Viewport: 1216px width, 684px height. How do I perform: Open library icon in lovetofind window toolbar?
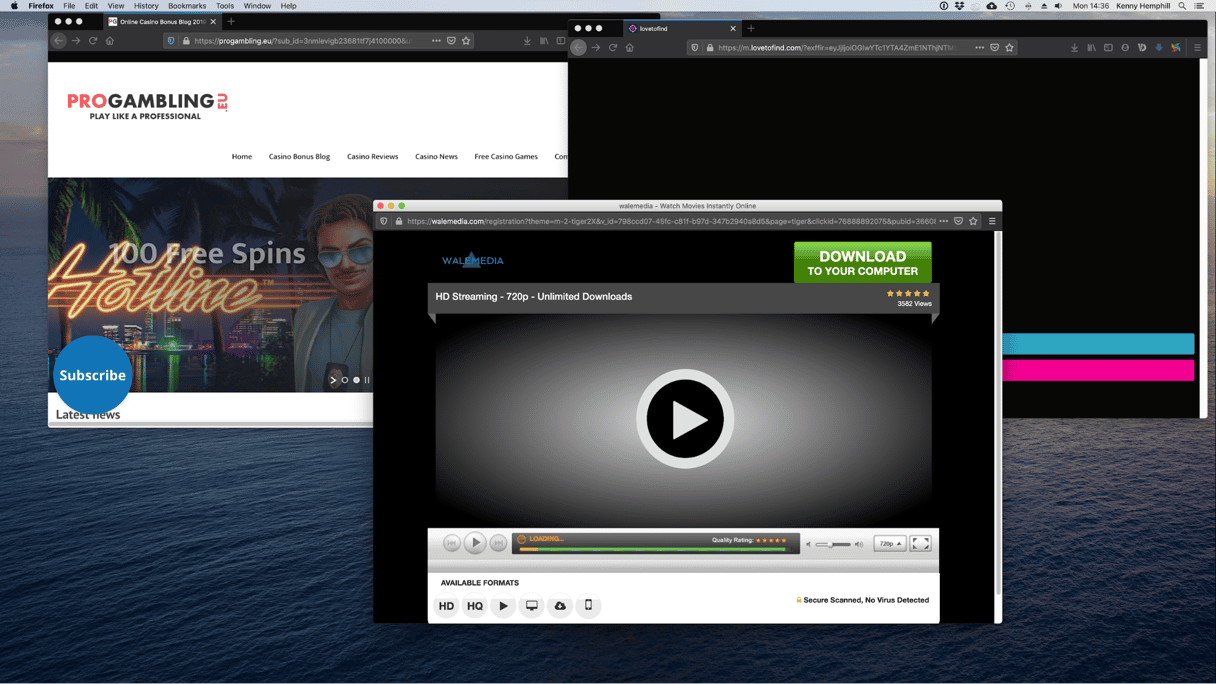pyautogui.click(x=1091, y=48)
